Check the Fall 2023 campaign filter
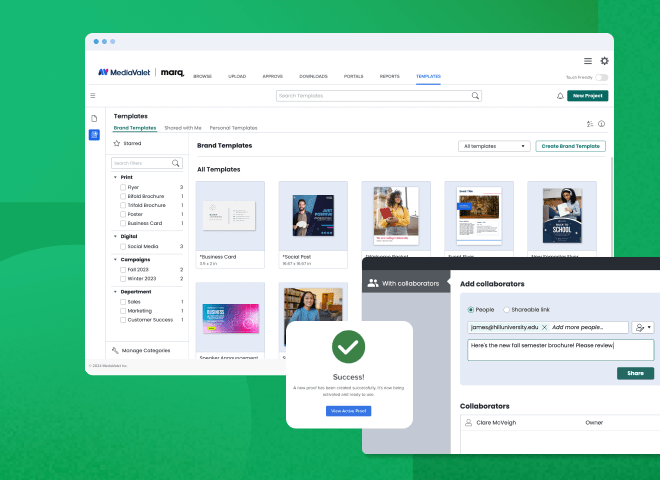This screenshot has width=660, height=480. [x=123, y=269]
